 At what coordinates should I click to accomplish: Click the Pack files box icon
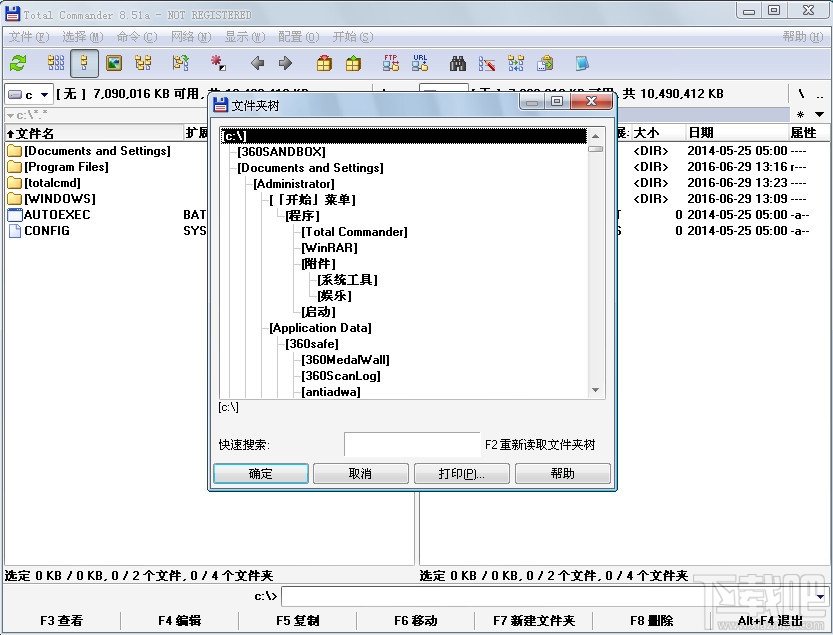click(x=324, y=63)
